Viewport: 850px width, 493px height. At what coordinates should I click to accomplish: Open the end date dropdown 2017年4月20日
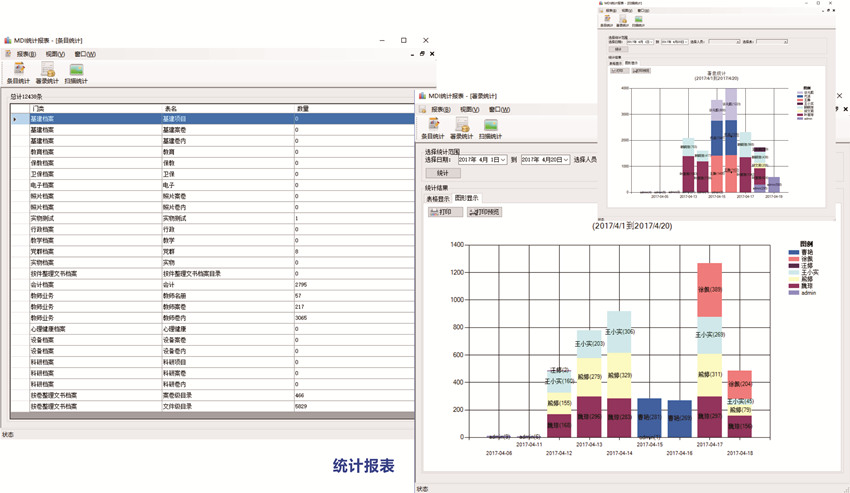(566, 159)
